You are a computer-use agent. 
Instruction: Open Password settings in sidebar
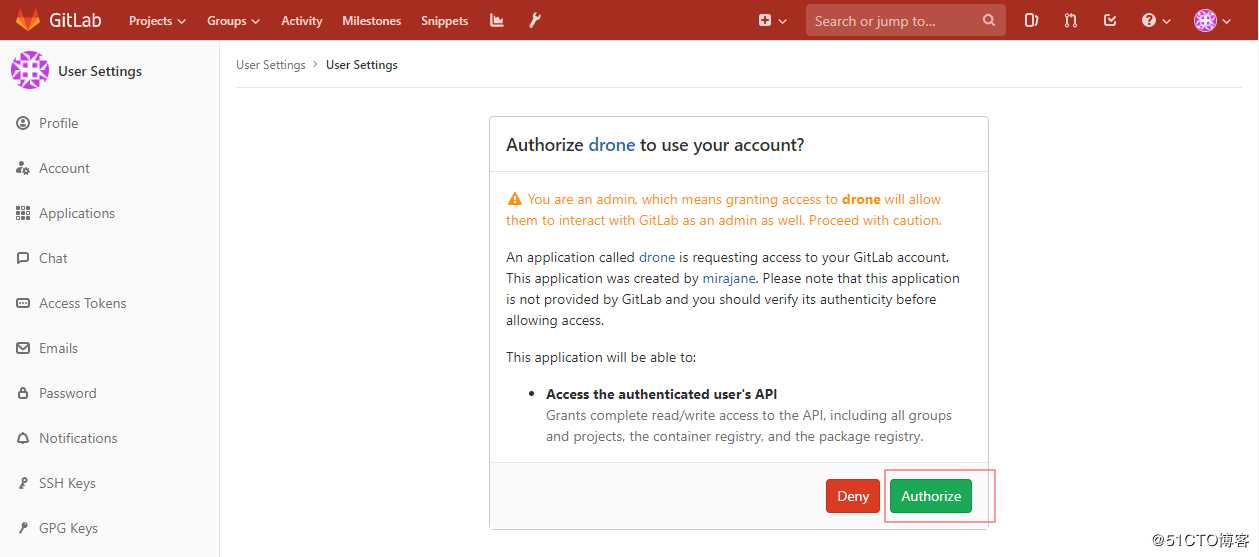coord(68,393)
